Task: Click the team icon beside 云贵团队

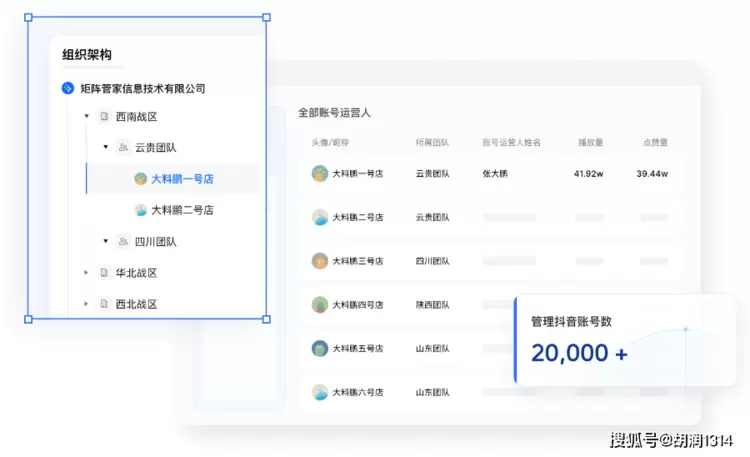Action: click(x=123, y=147)
